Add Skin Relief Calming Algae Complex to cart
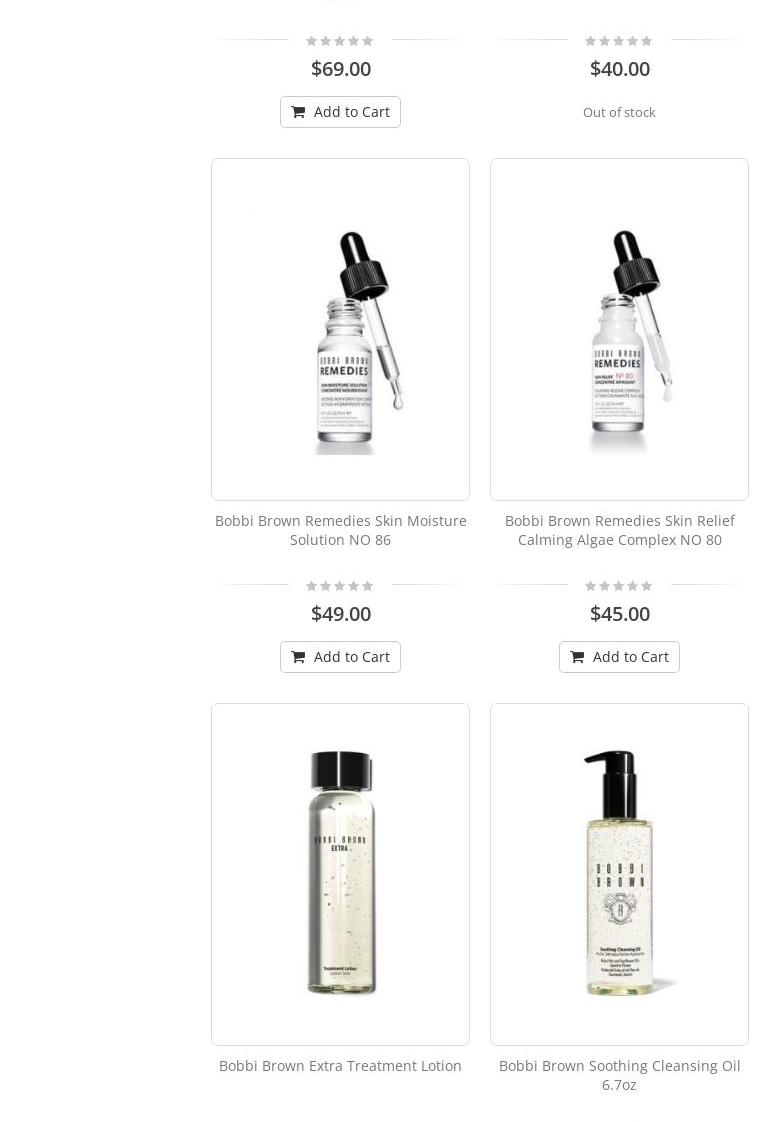This screenshot has width=774, height=1122. [619, 657]
